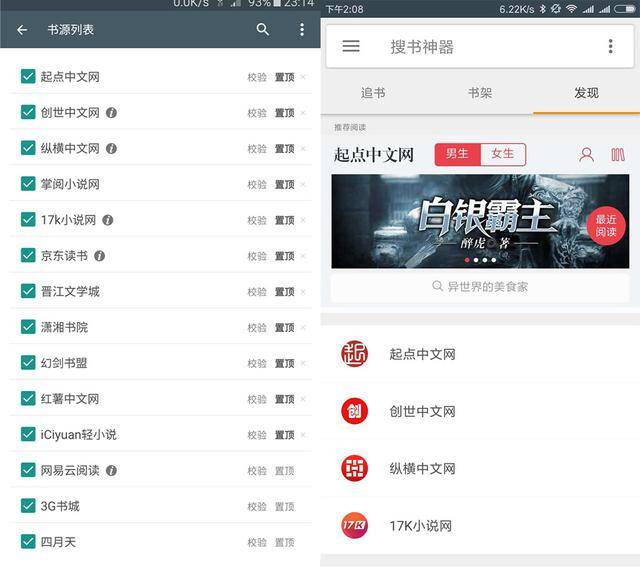Viewport: 640px width, 569px height.
Task: Switch to the 书架 tab
Action: 480,93
